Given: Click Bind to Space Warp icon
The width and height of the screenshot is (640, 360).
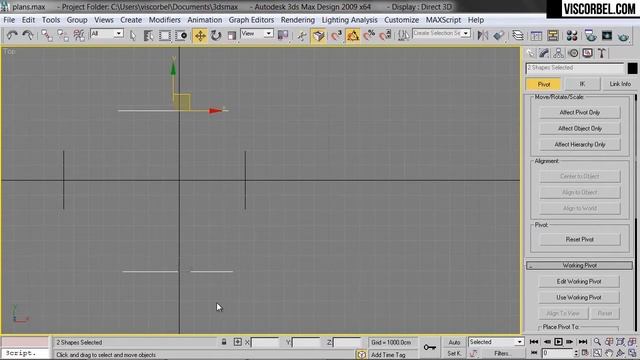Looking at the screenshot, I should (x=79, y=36).
